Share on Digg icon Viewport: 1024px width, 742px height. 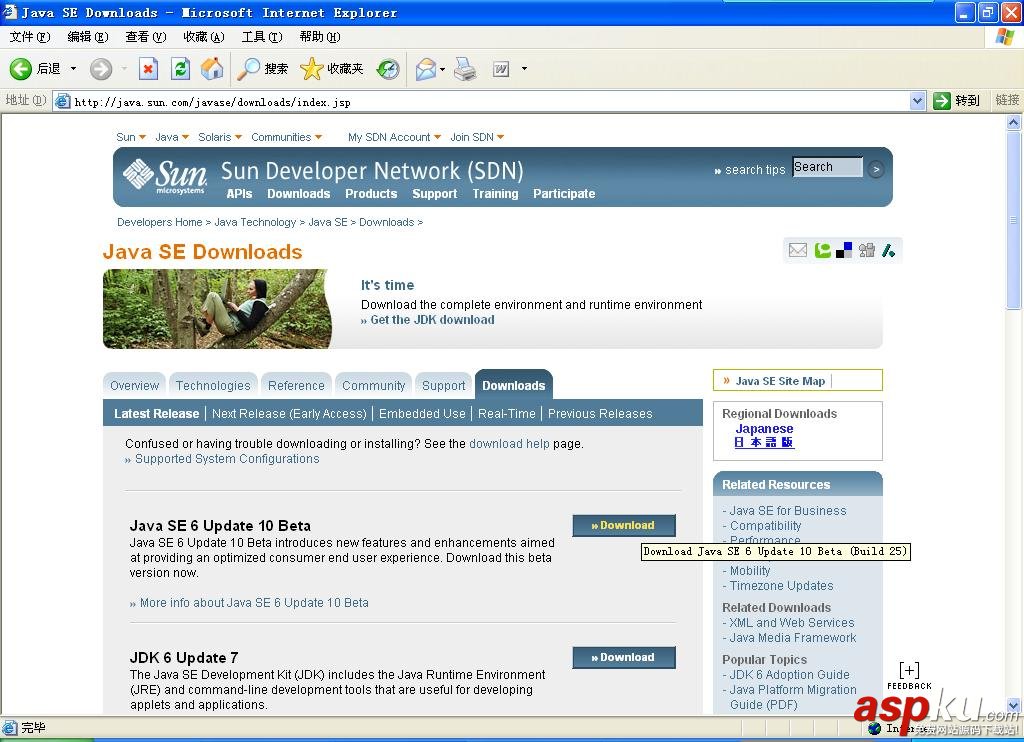tap(867, 250)
